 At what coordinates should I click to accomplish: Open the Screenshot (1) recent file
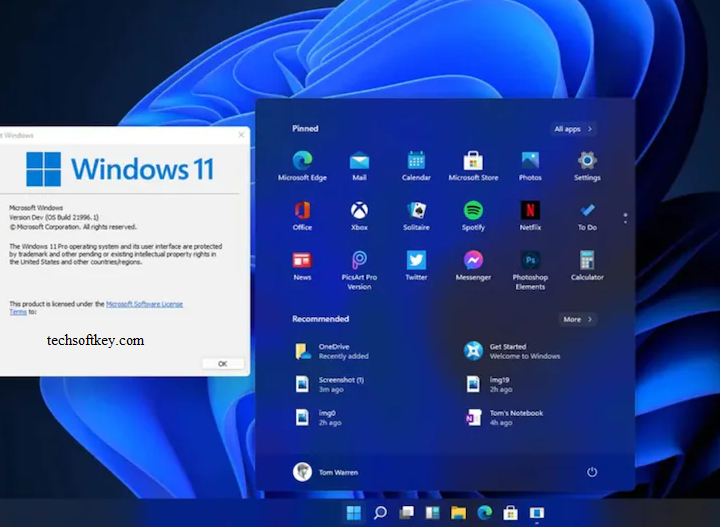coord(329,384)
